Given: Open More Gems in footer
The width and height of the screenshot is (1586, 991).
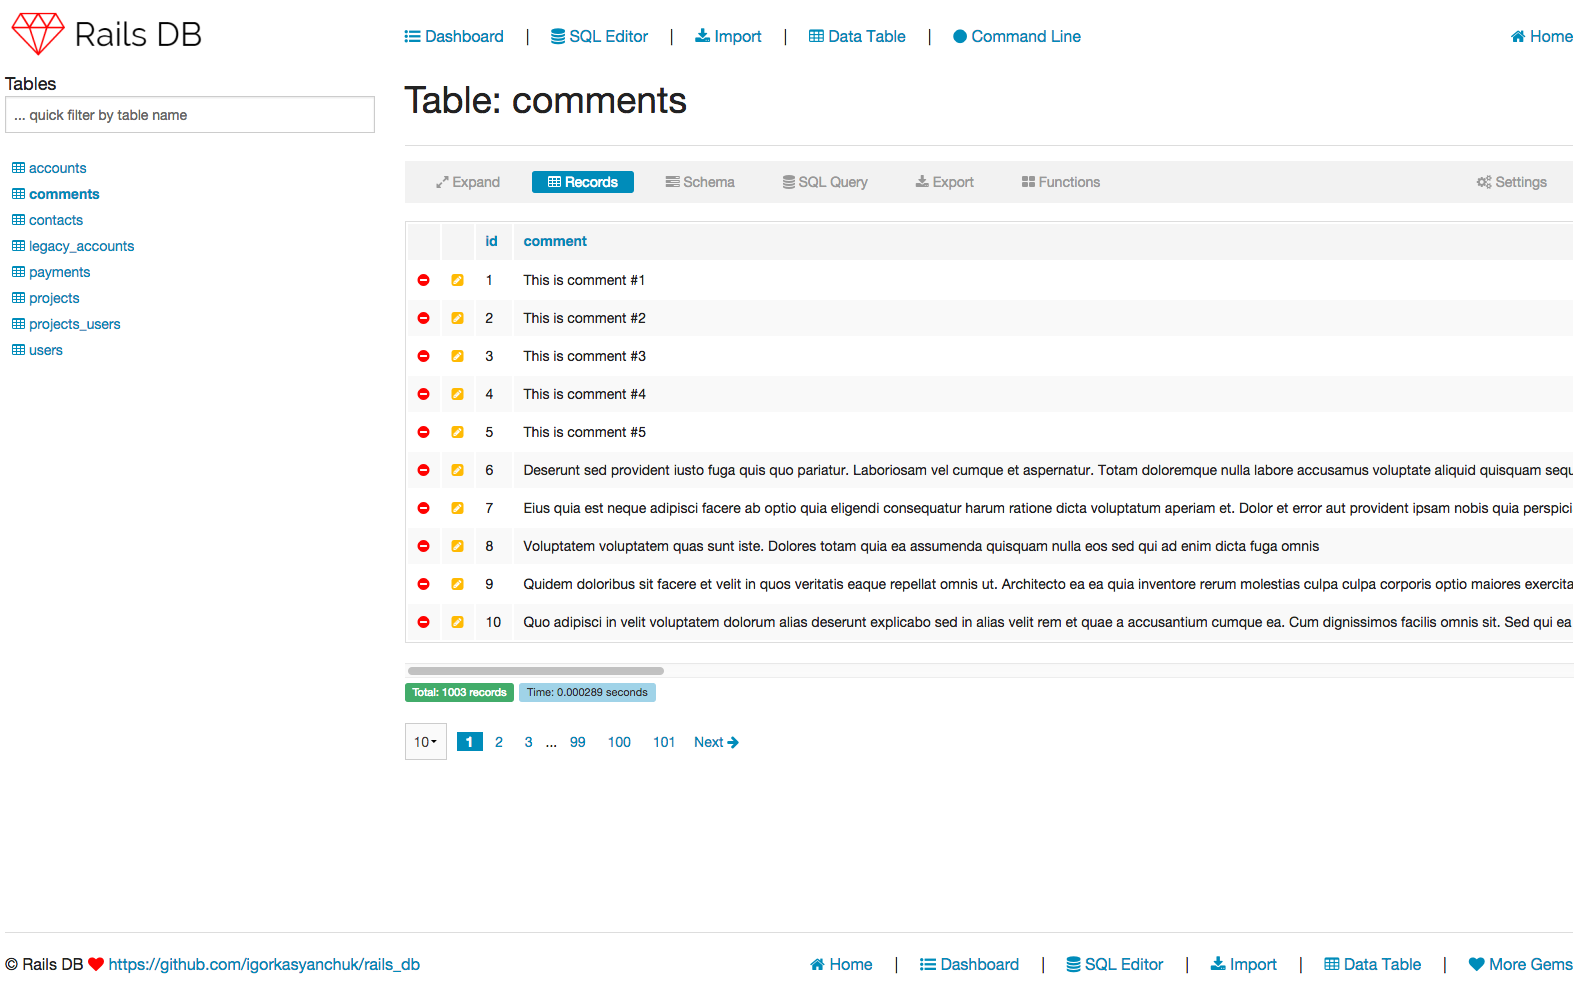Looking at the screenshot, I should [1520, 964].
